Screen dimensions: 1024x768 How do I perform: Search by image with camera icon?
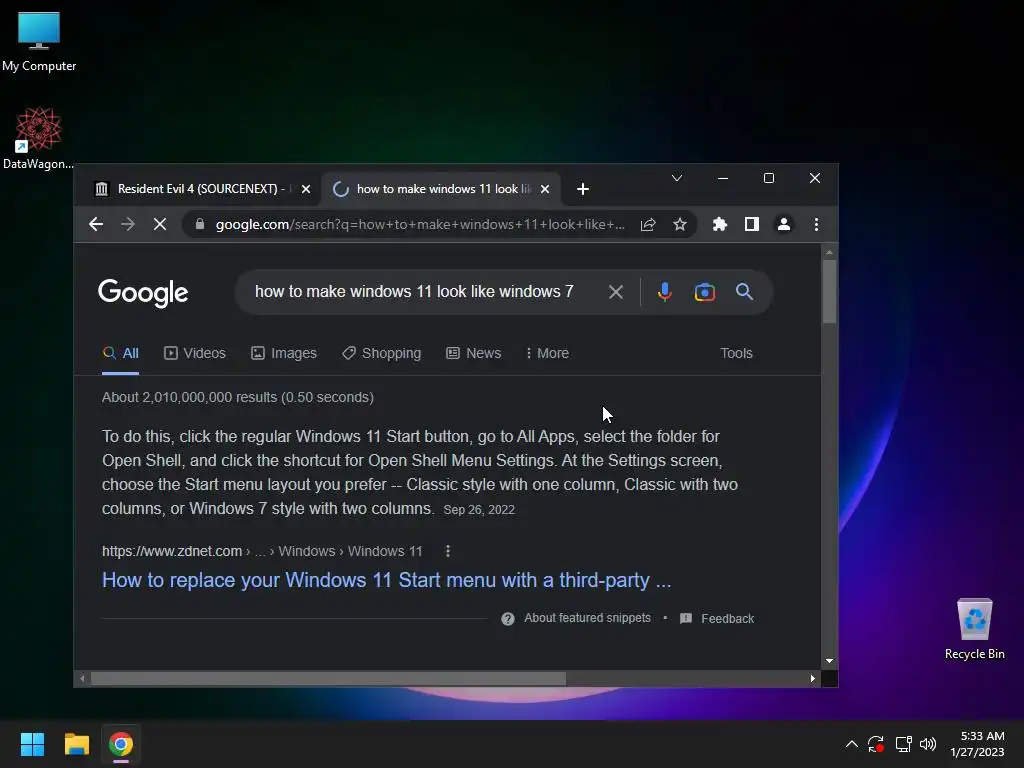[x=705, y=292]
